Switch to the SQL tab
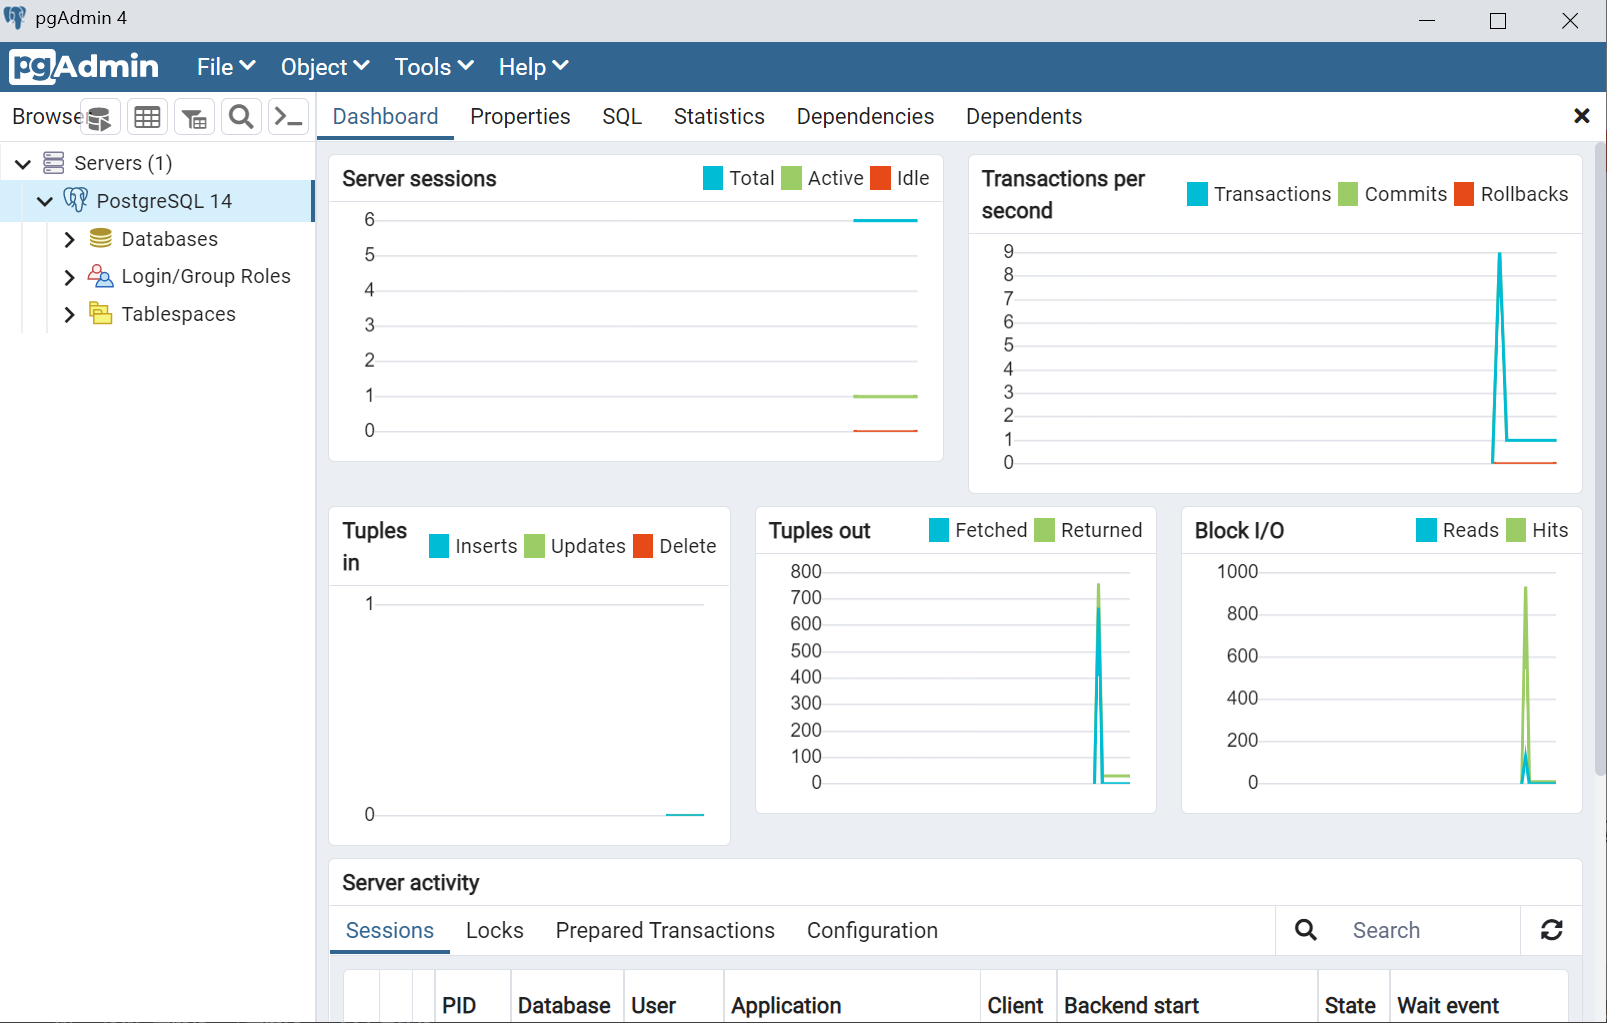 pos(622,116)
